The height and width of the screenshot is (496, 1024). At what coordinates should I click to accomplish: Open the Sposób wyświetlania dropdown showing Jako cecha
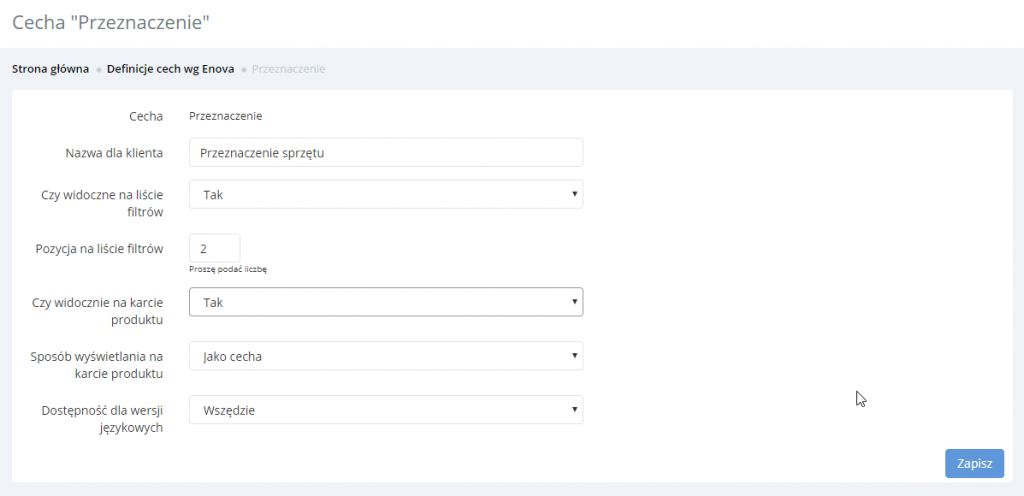pyautogui.click(x=385, y=356)
